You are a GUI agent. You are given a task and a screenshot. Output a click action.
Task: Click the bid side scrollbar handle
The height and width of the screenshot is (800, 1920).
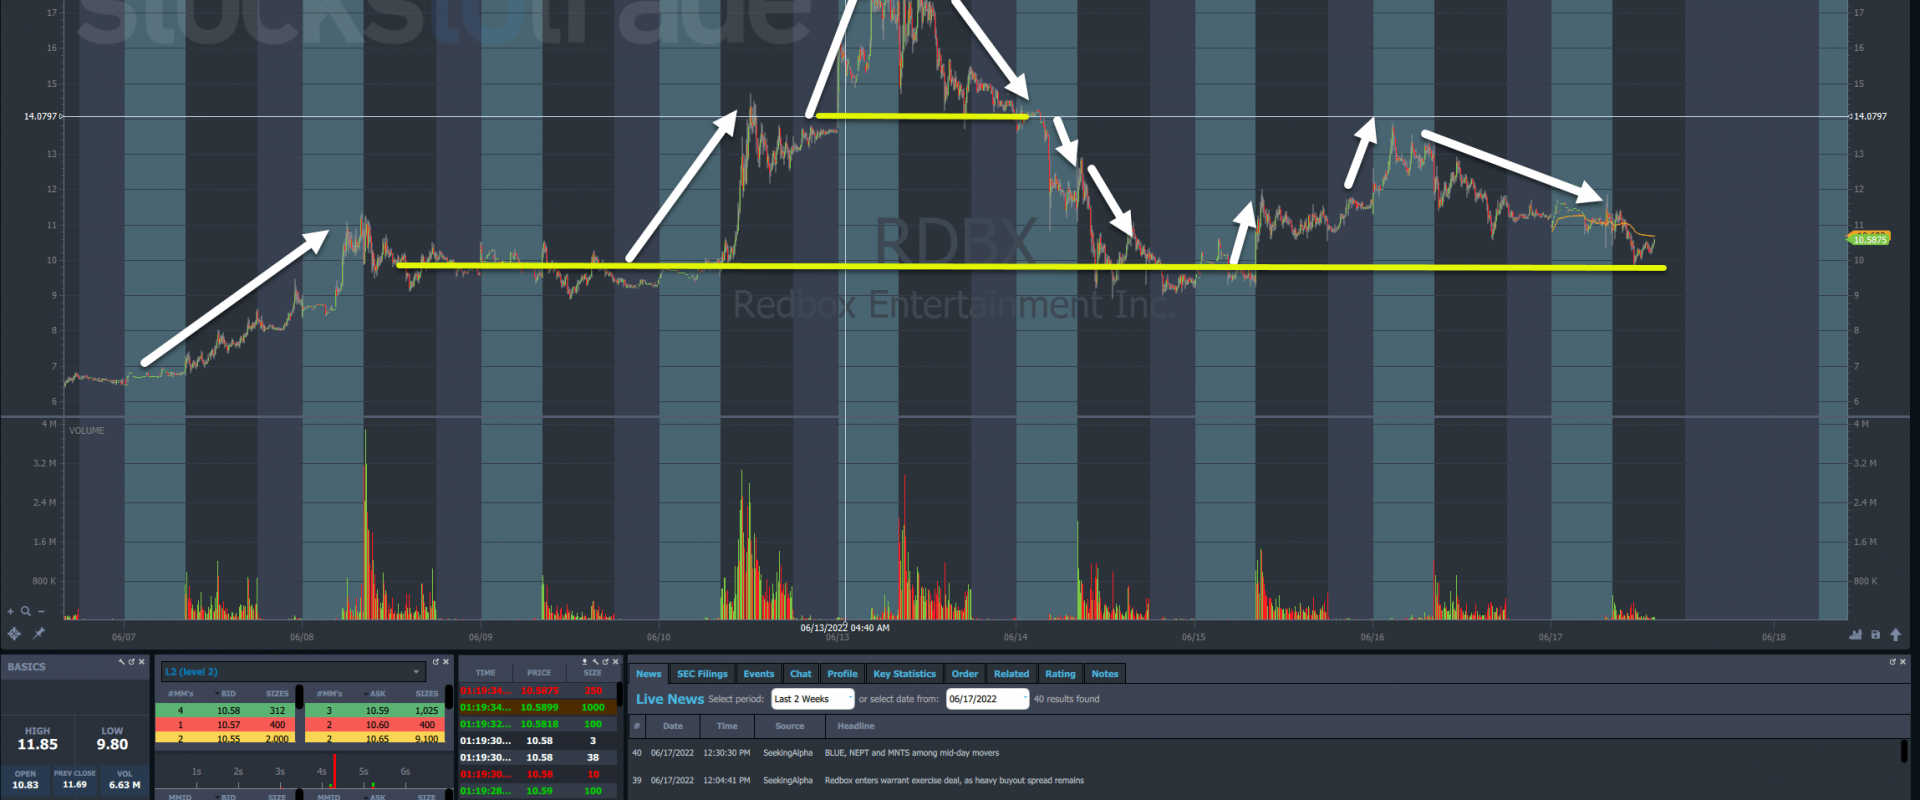[x=299, y=697]
